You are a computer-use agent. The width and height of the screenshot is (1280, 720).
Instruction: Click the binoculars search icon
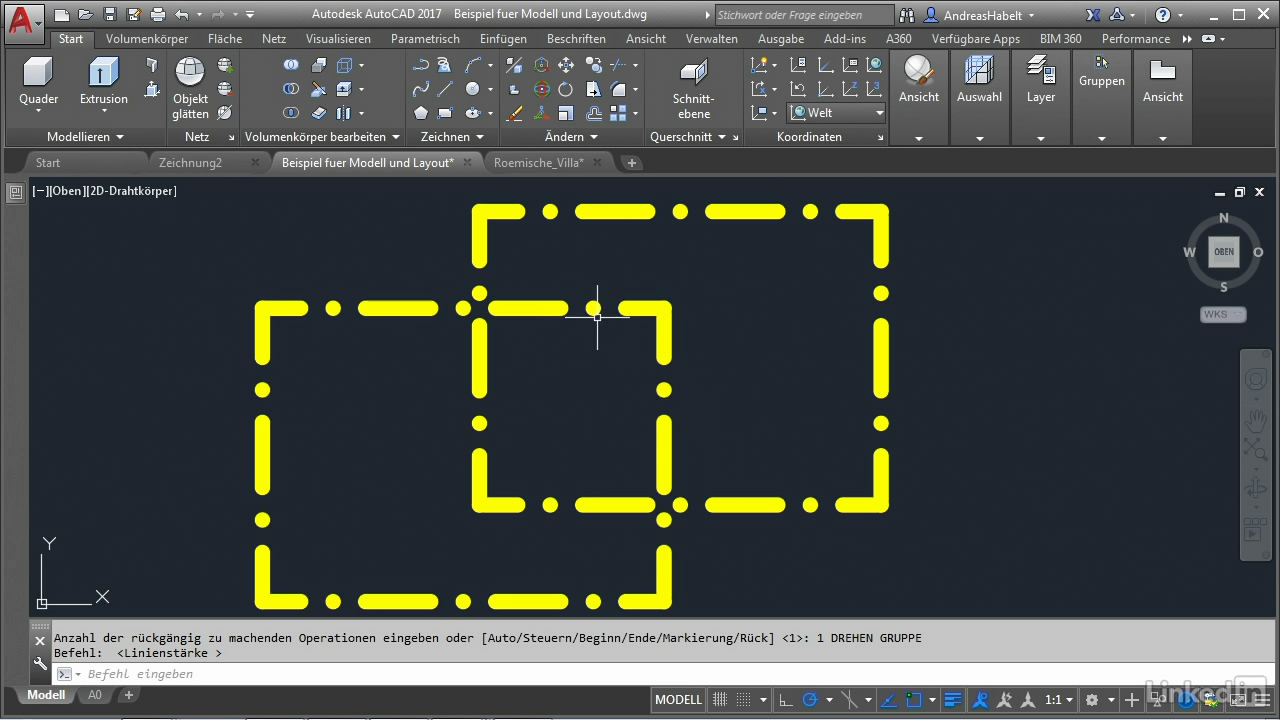click(x=907, y=15)
